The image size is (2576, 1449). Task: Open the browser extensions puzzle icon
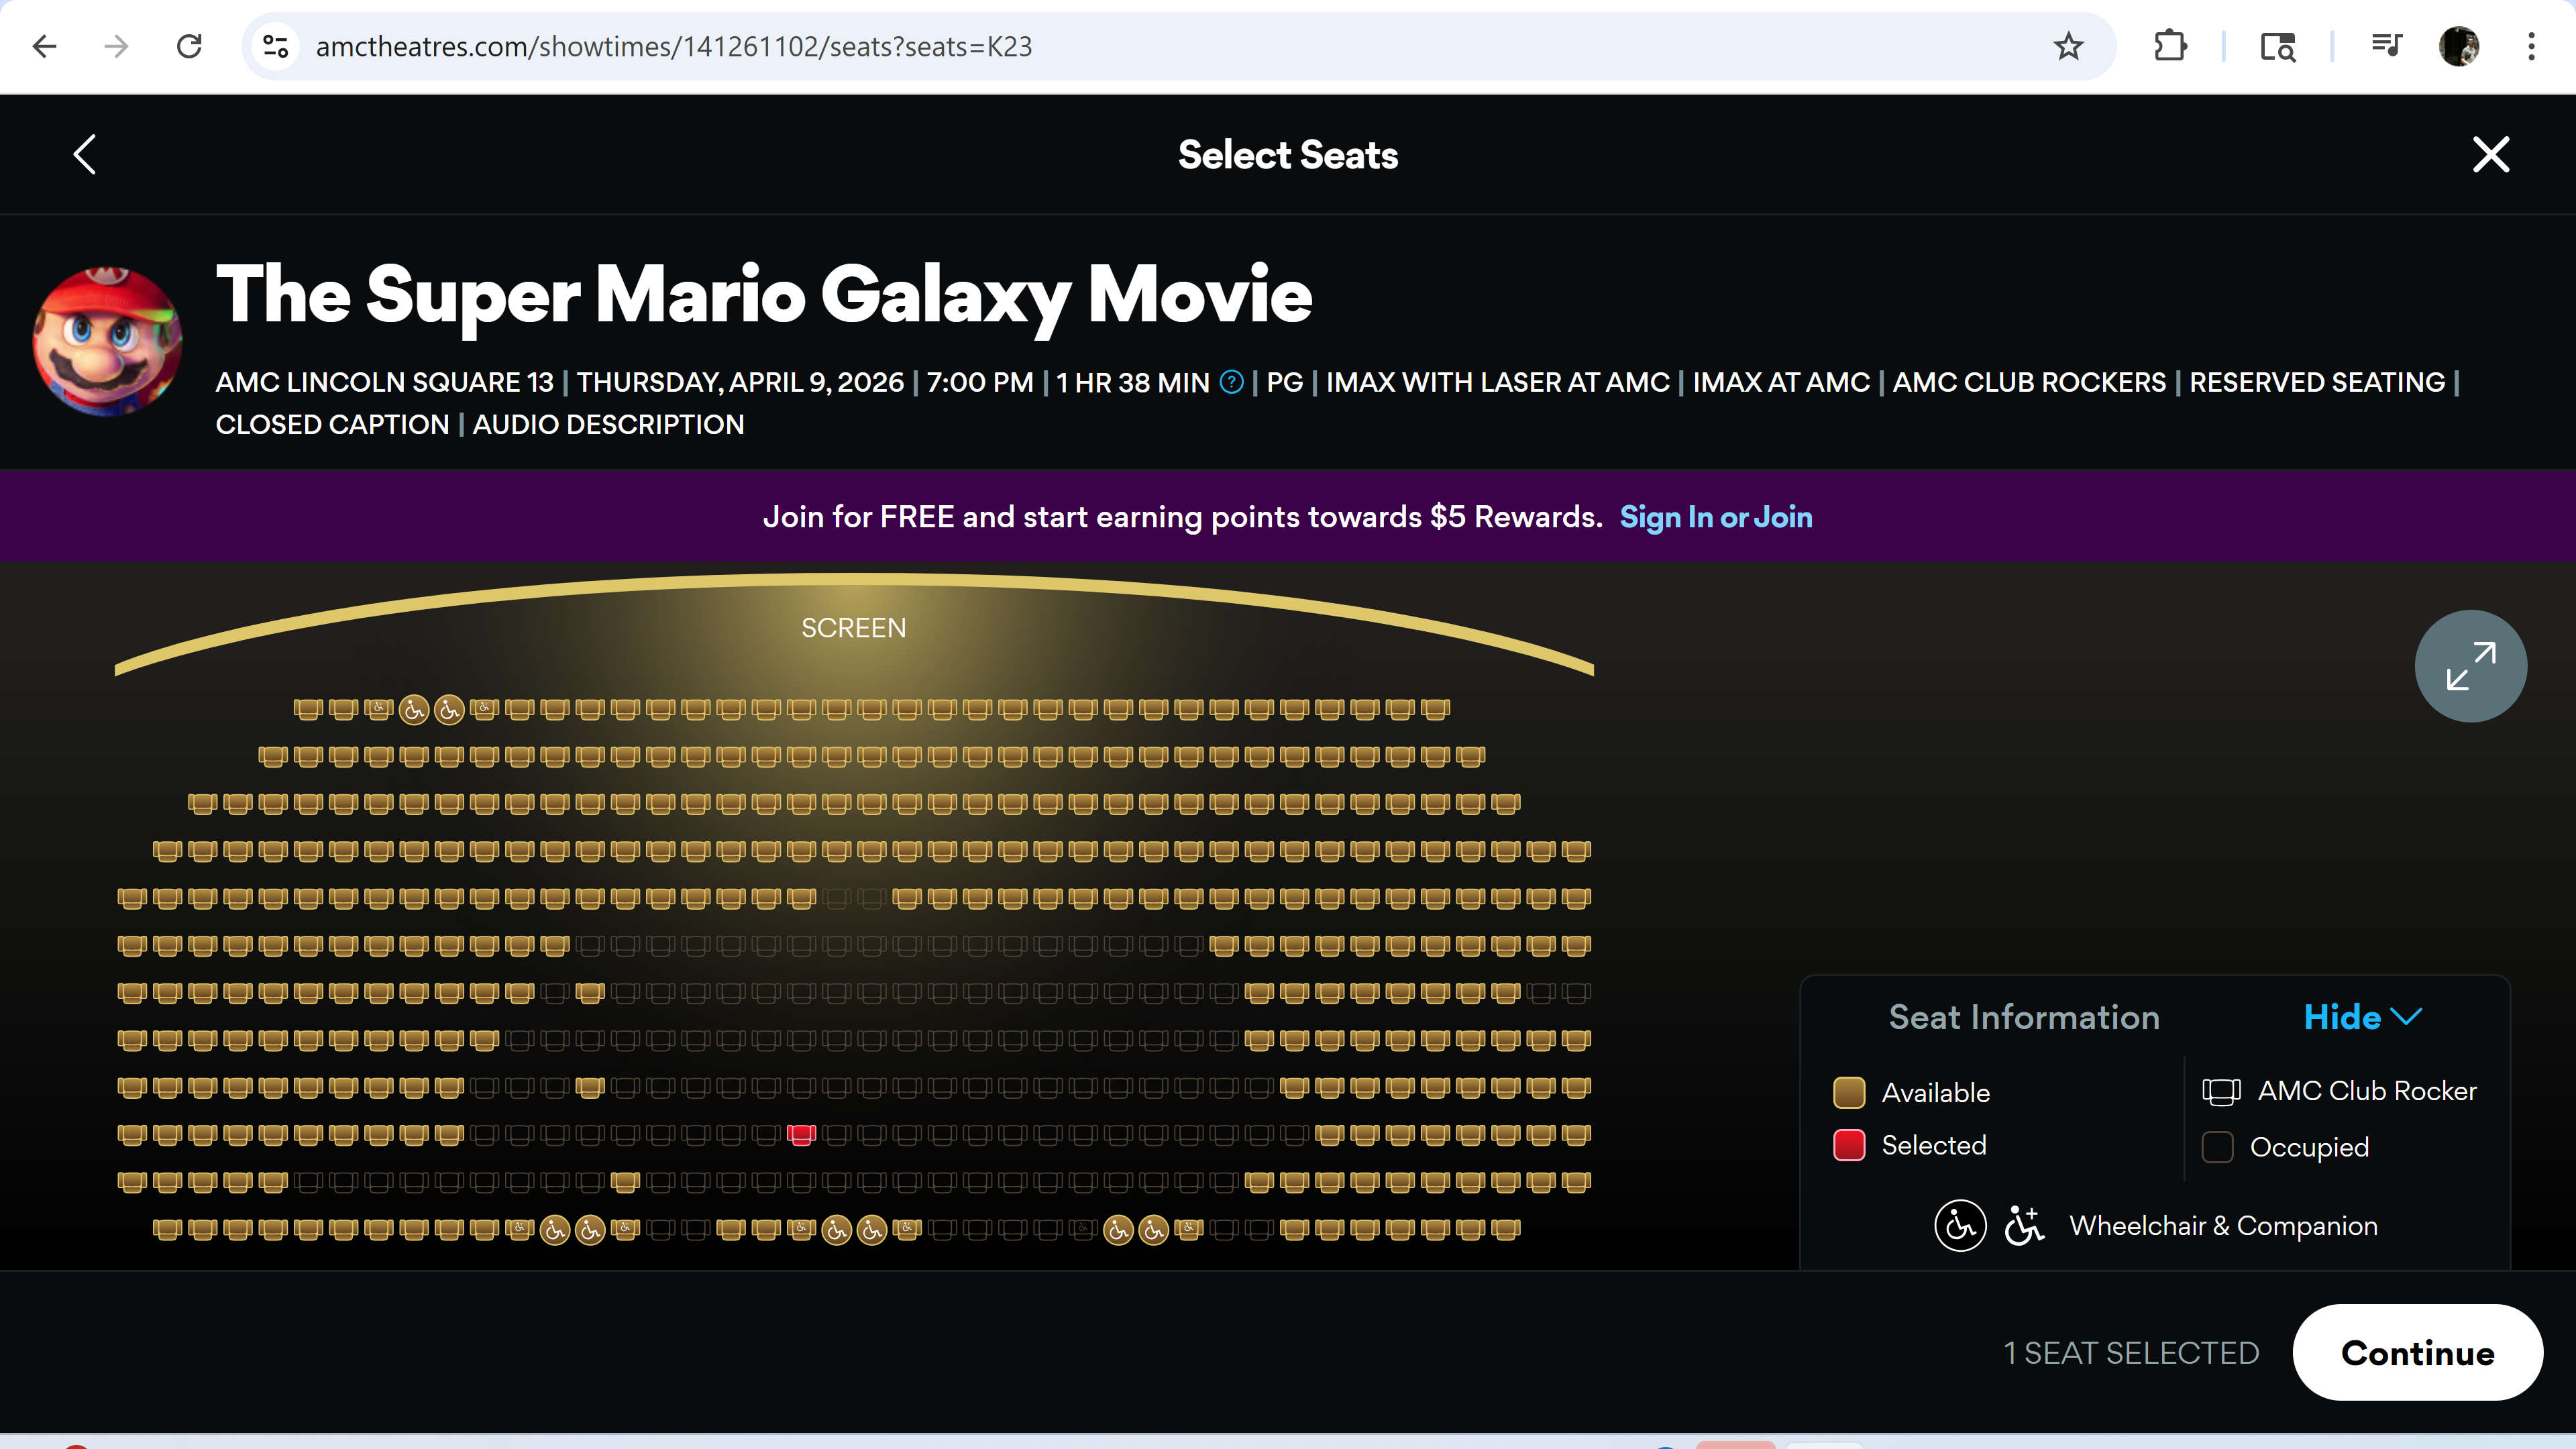click(2169, 46)
